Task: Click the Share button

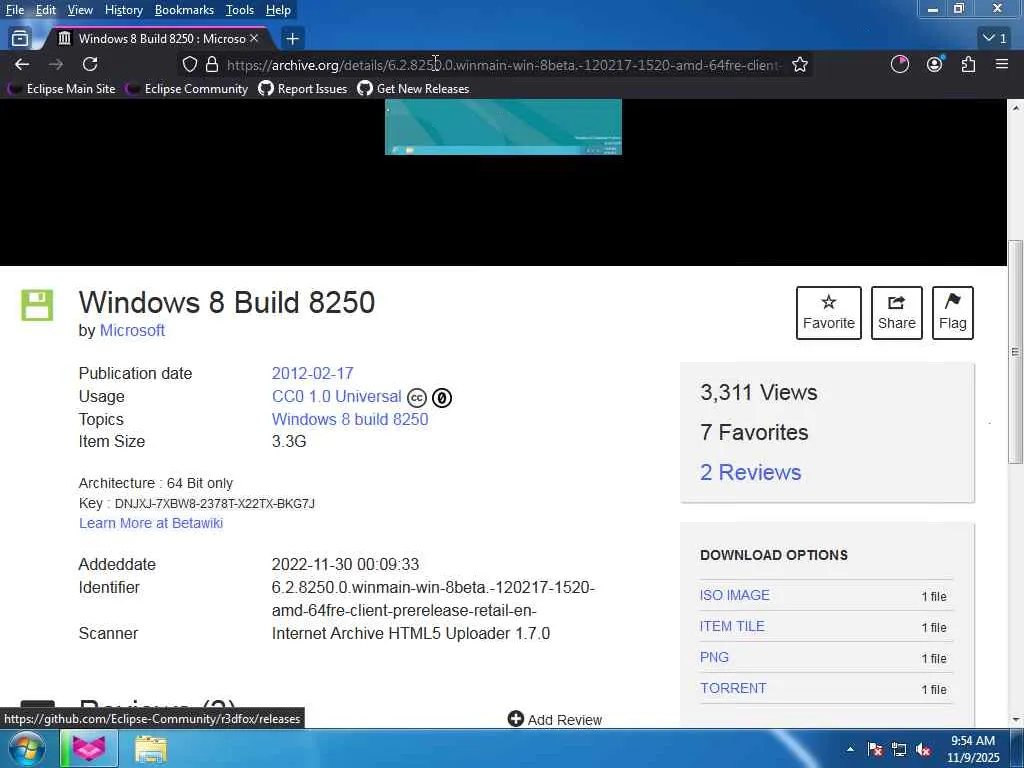Action: click(x=896, y=312)
